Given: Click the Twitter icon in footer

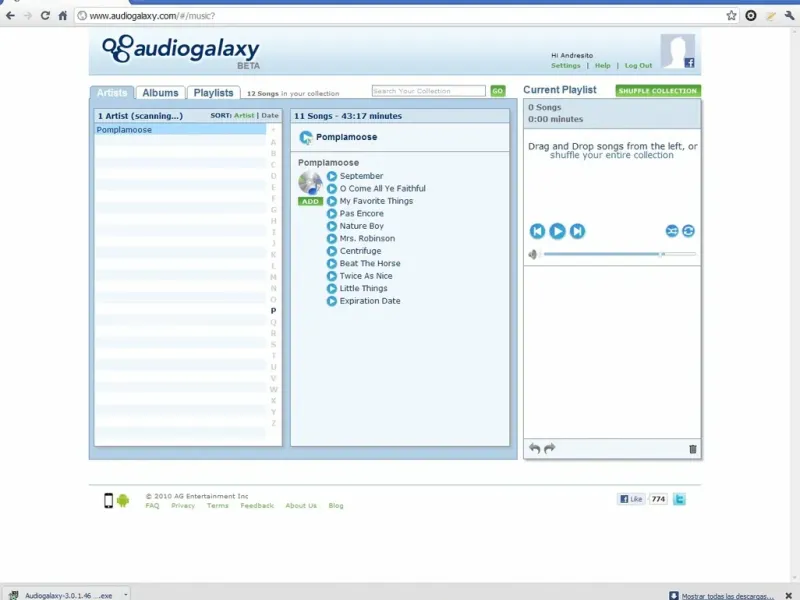Looking at the screenshot, I should click(x=679, y=499).
